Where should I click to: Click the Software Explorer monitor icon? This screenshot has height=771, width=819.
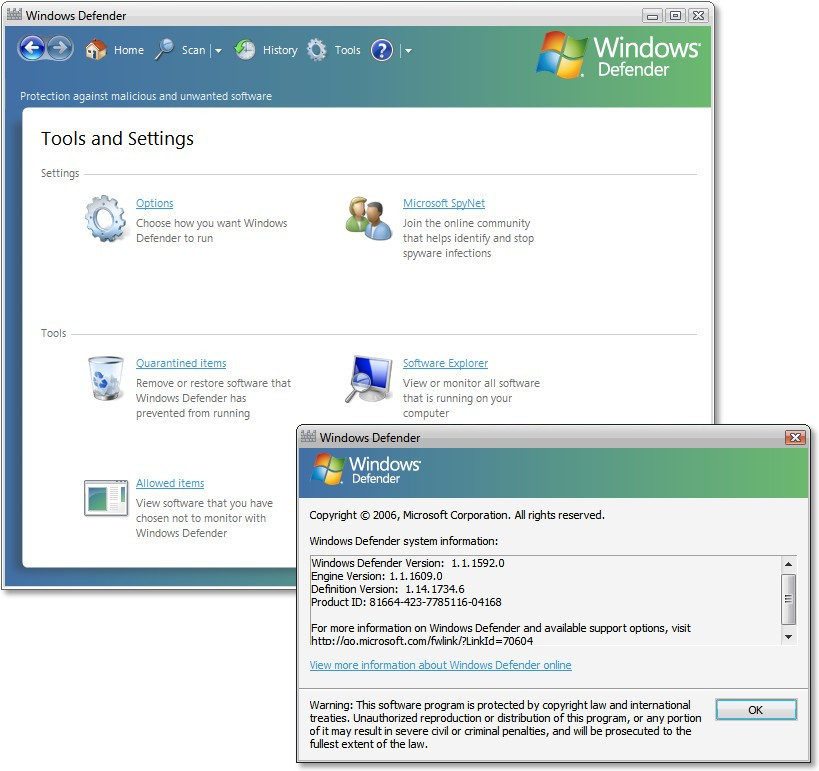click(369, 379)
